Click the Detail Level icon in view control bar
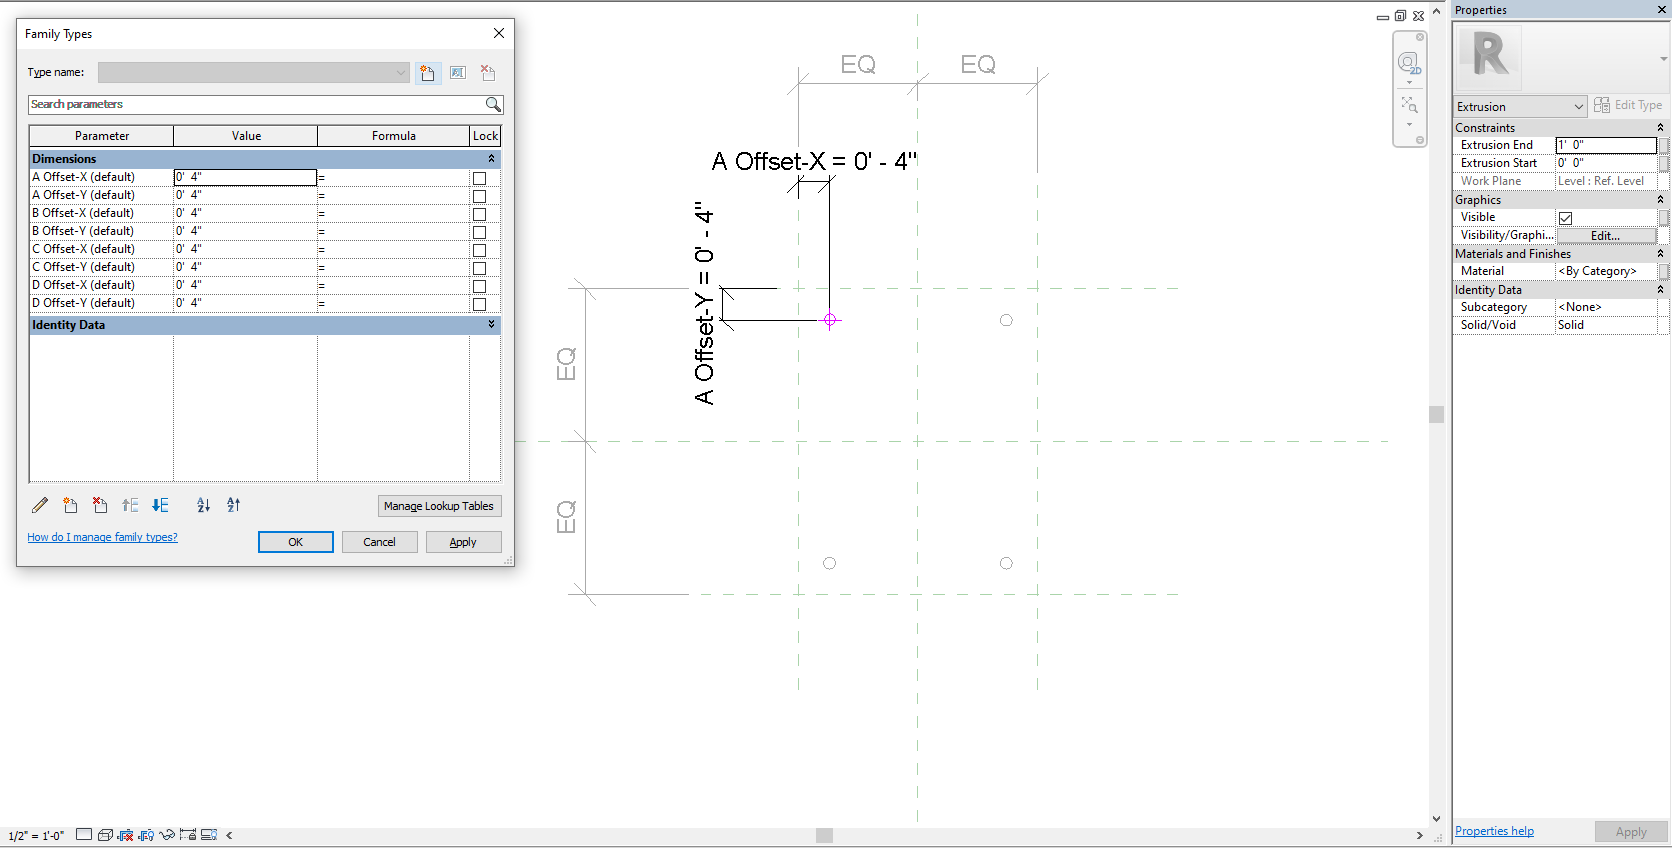1672x848 pixels. click(84, 834)
